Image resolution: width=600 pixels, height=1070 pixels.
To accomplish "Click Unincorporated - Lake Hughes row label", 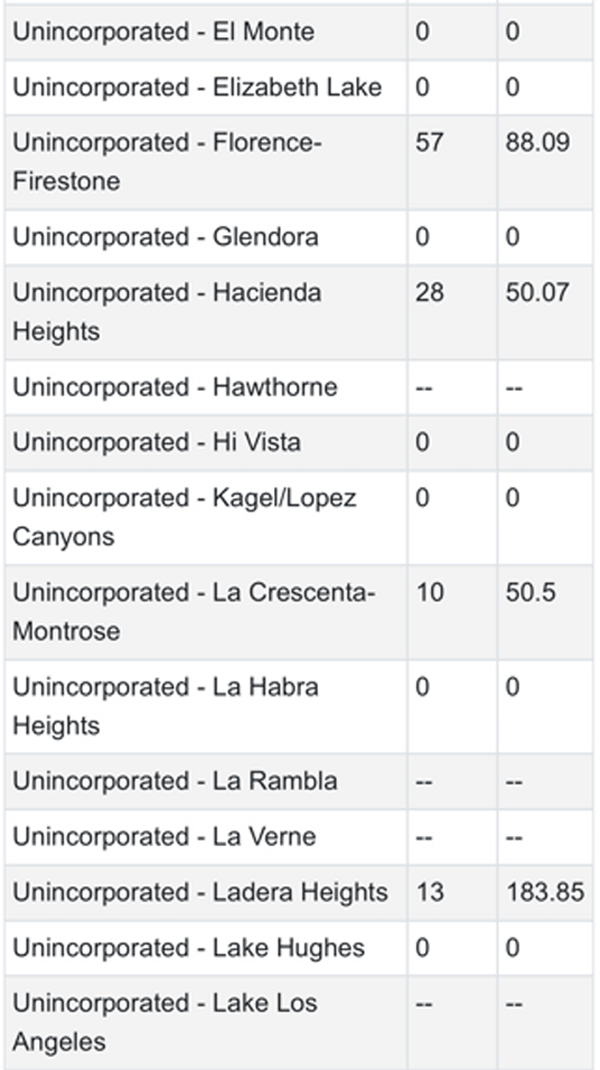I will point(188,948).
